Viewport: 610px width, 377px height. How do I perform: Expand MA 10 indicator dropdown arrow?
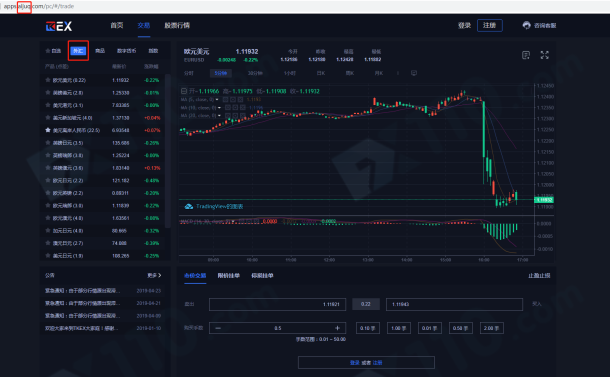[219, 107]
